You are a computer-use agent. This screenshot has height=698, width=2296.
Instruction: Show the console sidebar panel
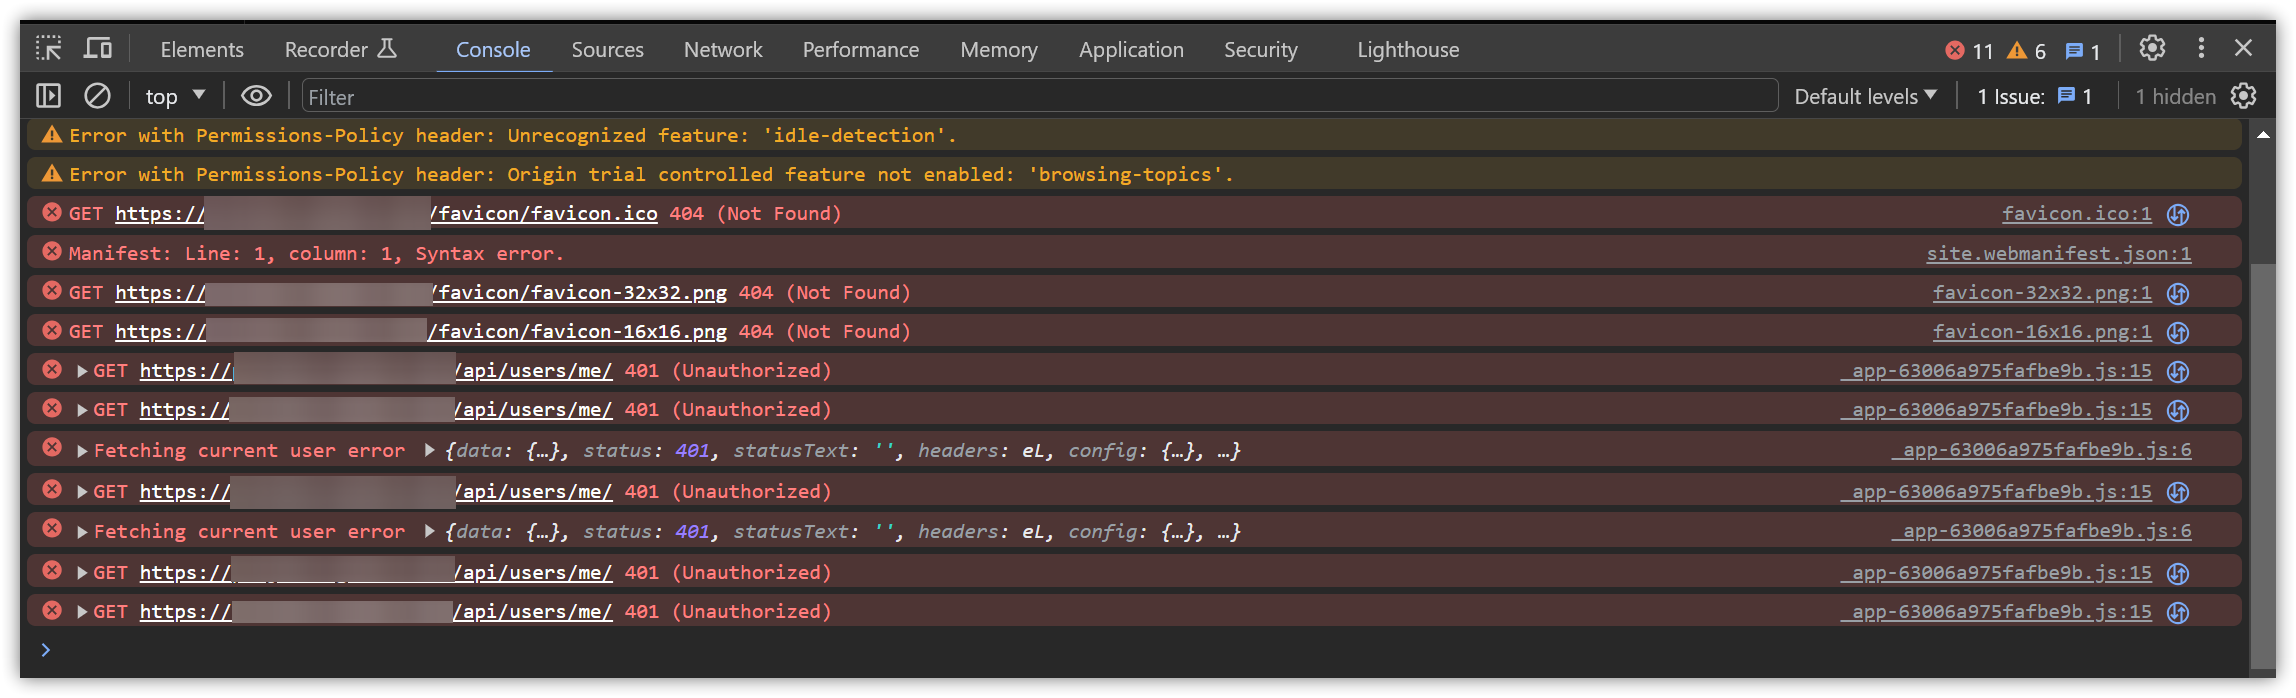coord(48,96)
